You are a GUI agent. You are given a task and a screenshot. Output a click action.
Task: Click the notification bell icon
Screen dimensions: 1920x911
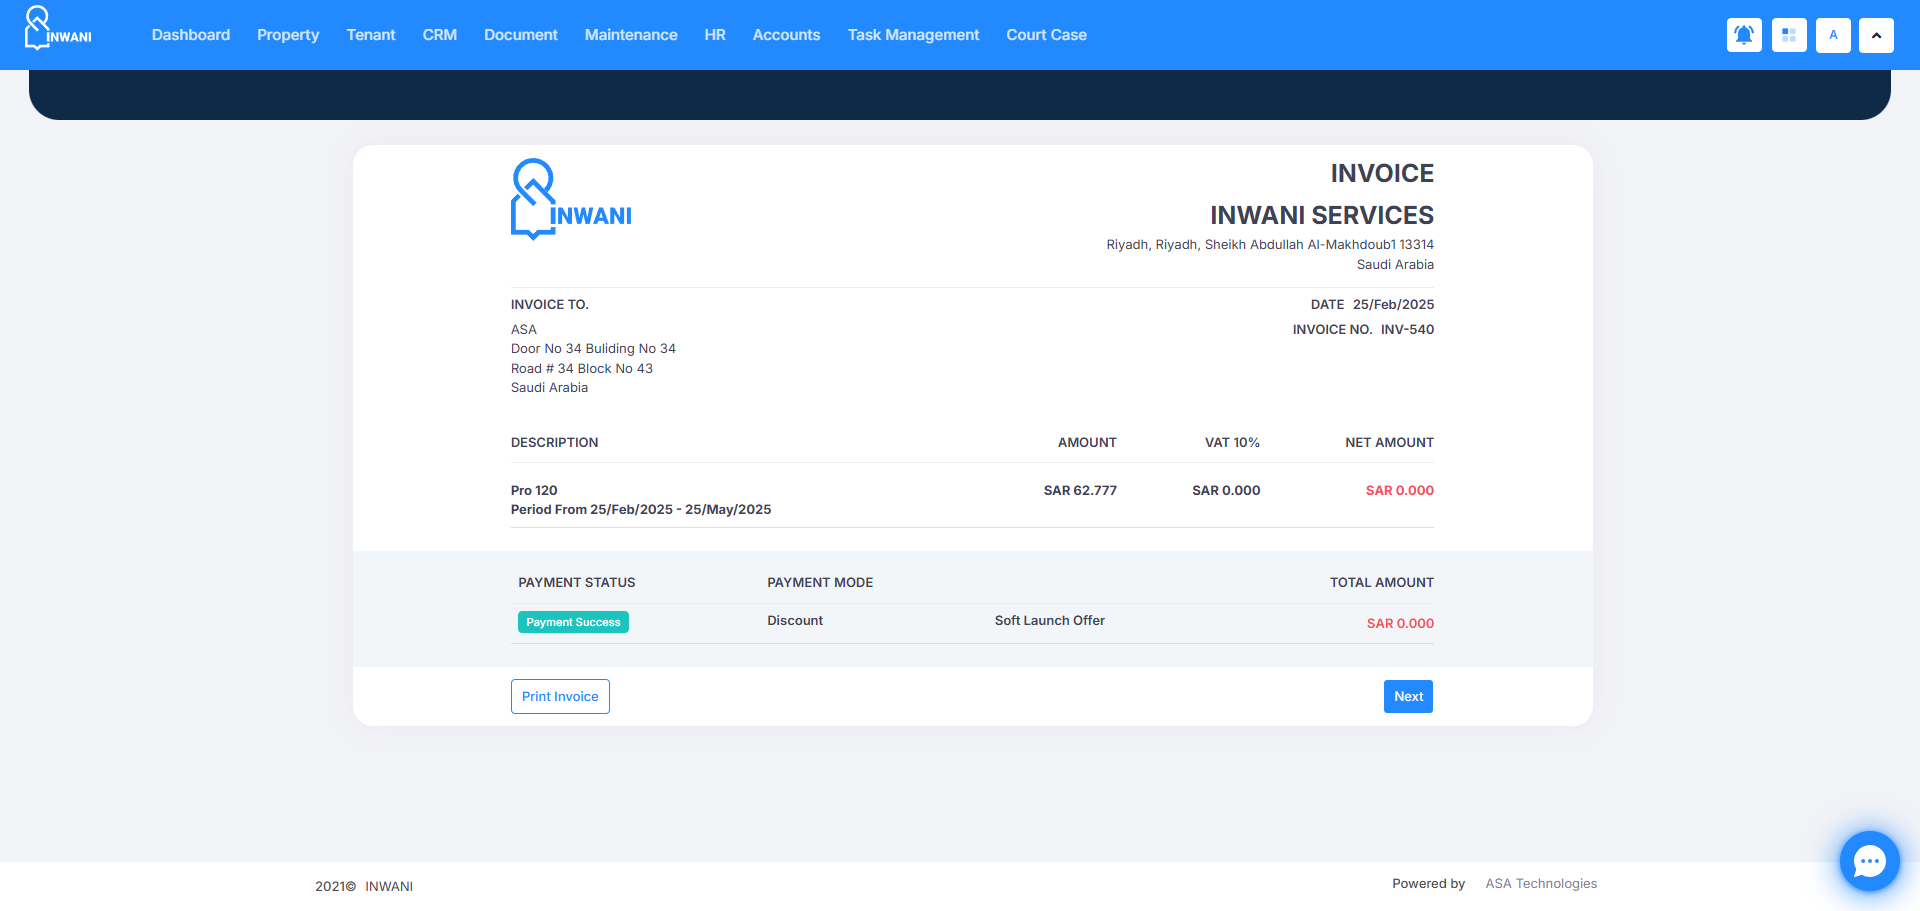1744,35
